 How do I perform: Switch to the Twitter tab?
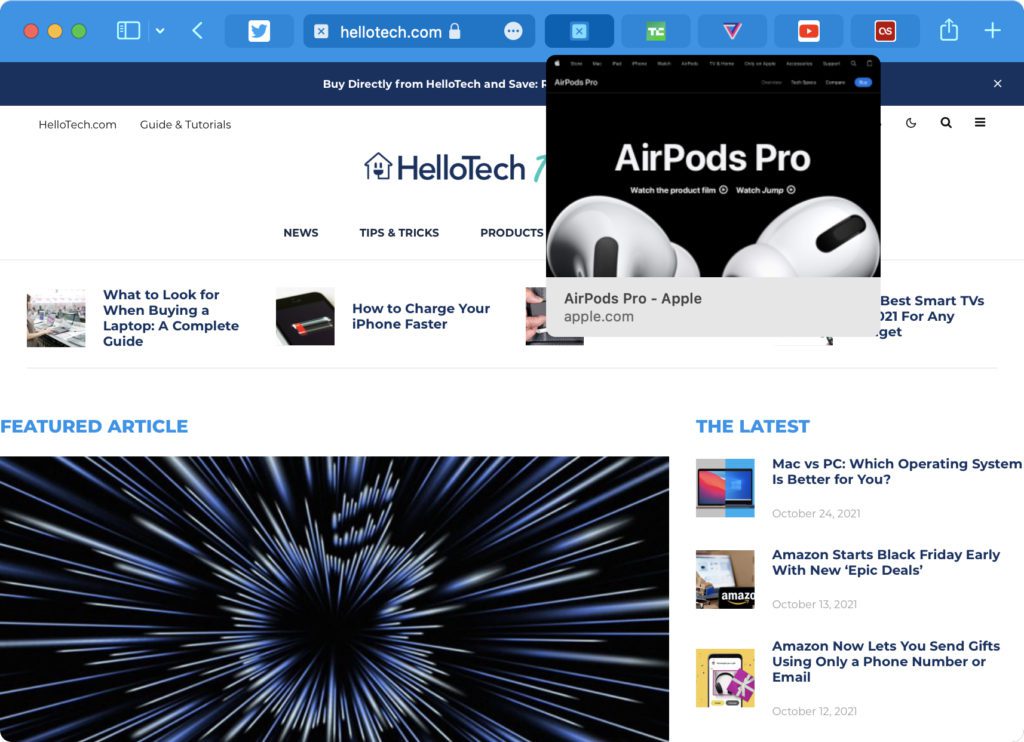coord(259,31)
